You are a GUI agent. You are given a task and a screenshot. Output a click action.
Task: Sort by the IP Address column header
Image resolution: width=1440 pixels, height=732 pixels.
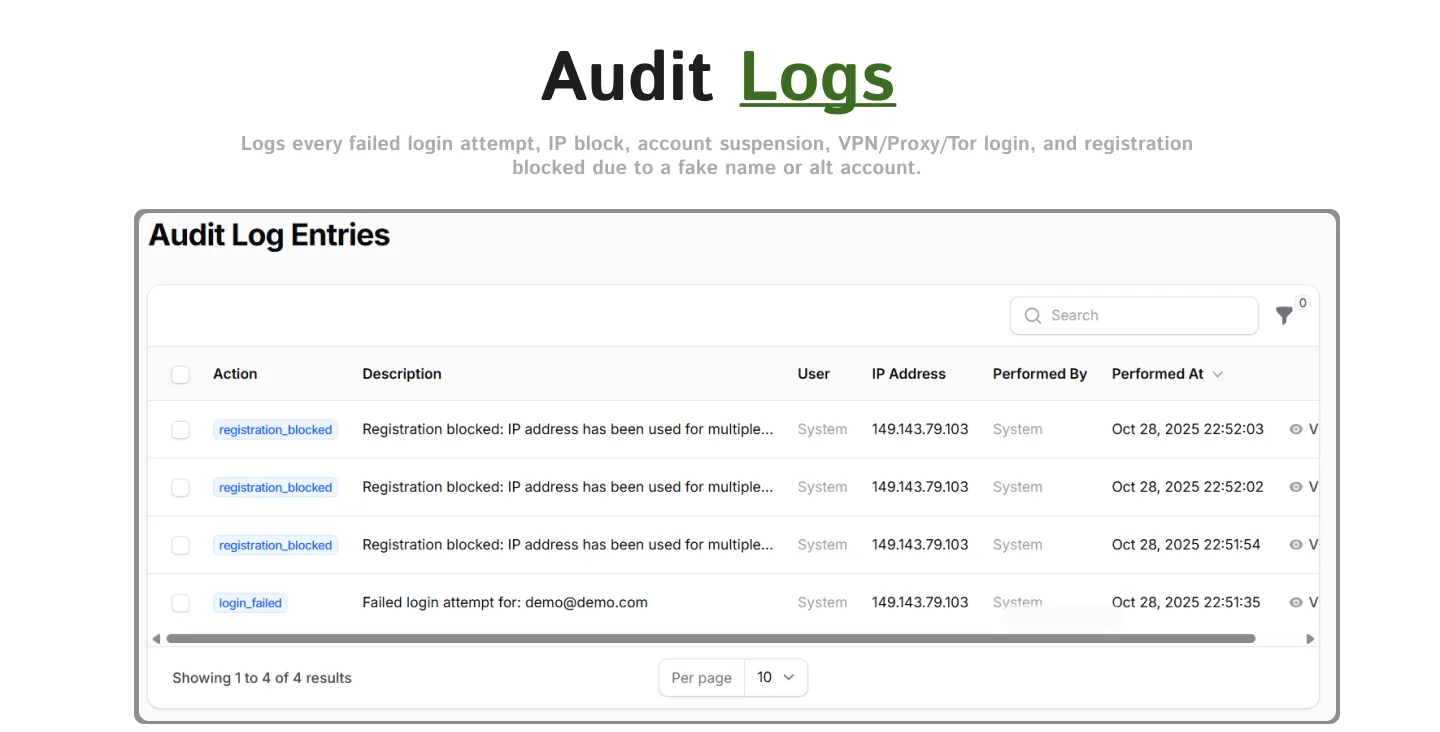click(x=908, y=374)
